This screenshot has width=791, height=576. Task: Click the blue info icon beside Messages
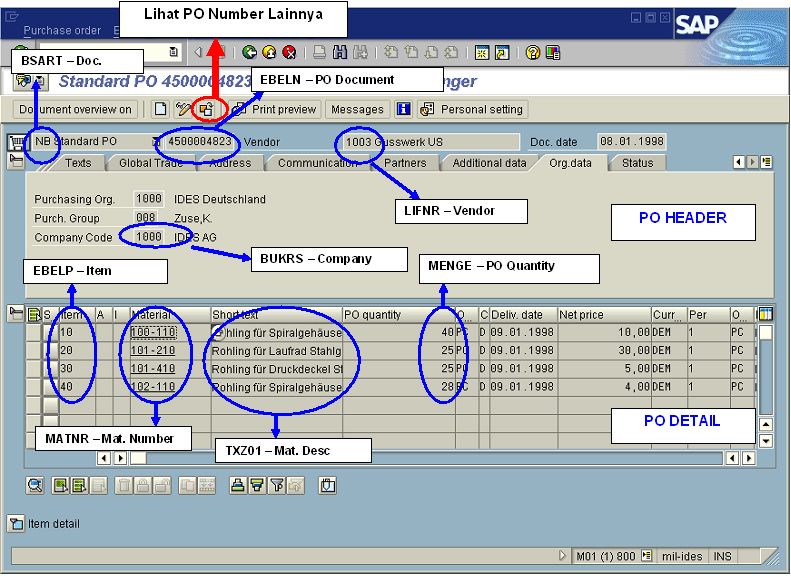[404, 109]
